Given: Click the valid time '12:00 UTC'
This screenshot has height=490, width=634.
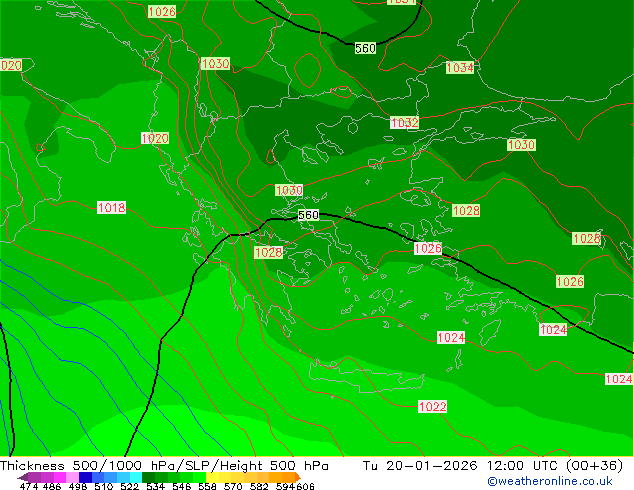Looking at the screenshot, I should click(x=524, y=466).
